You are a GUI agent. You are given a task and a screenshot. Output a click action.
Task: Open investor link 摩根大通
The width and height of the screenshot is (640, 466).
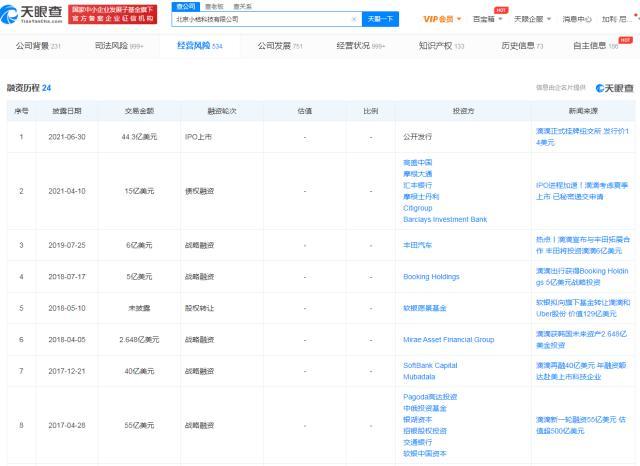pos(418,174)
